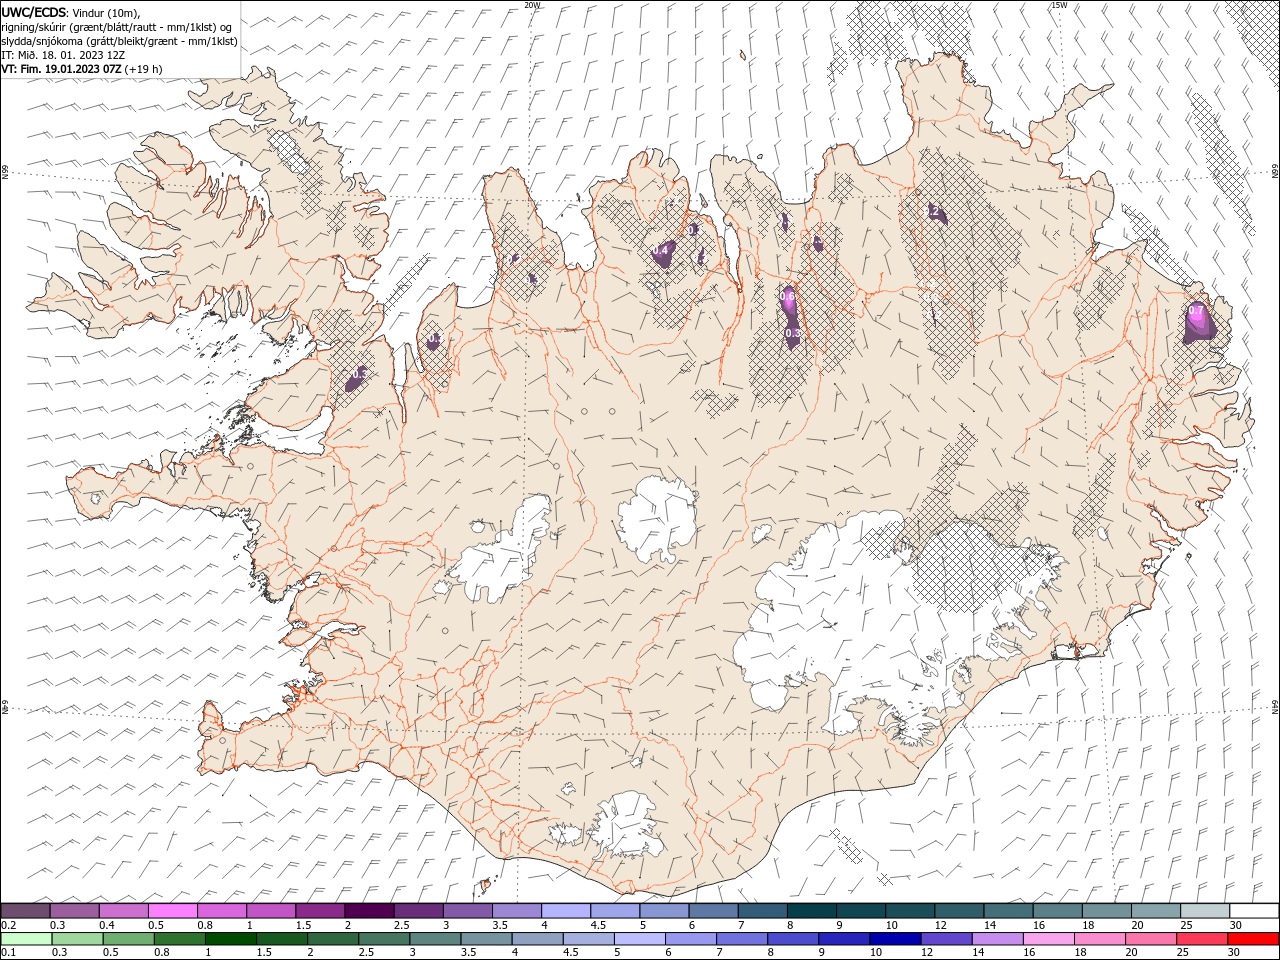Select the deep navy 10 rain legend swatch
1280x960 pixels.
(x=895, y=939)
